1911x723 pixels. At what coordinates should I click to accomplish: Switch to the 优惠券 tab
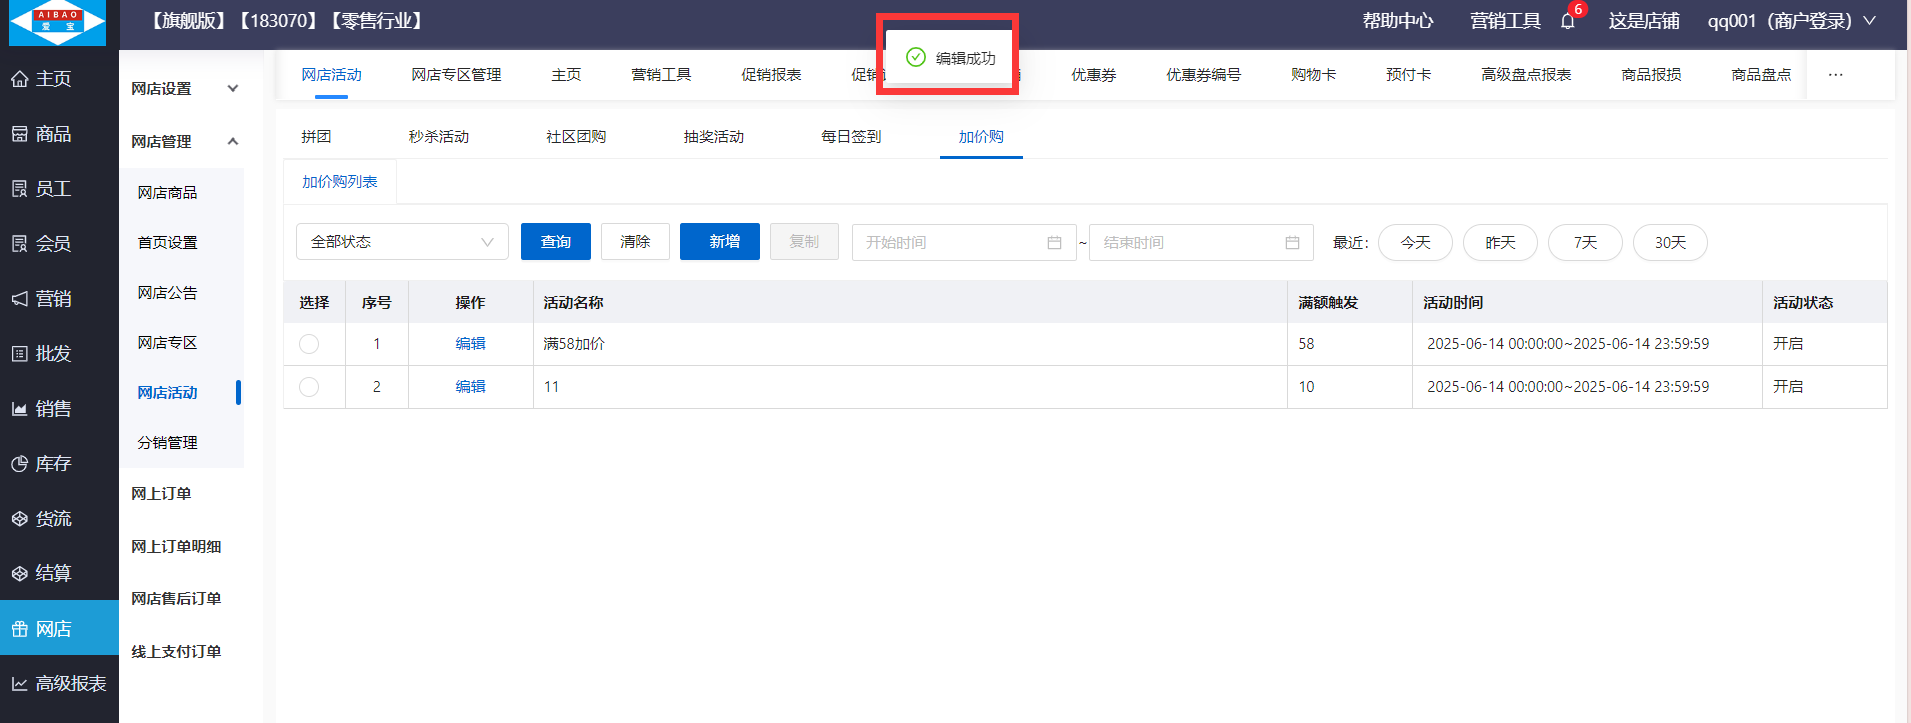pyautogui.click(x=1093, y=75)
